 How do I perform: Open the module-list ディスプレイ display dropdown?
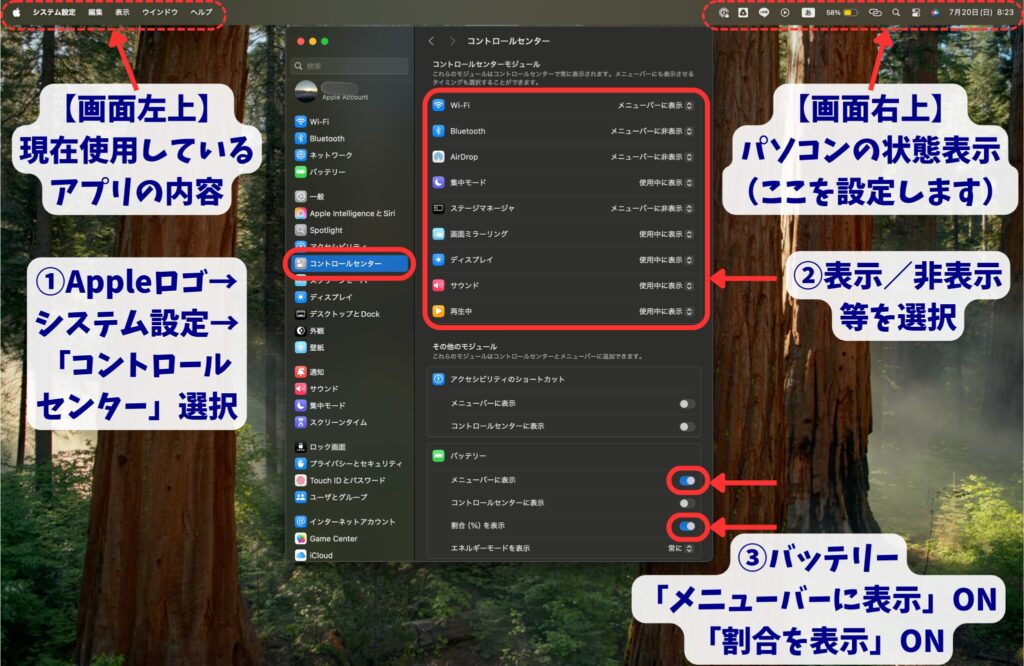(x=665, y=260)
